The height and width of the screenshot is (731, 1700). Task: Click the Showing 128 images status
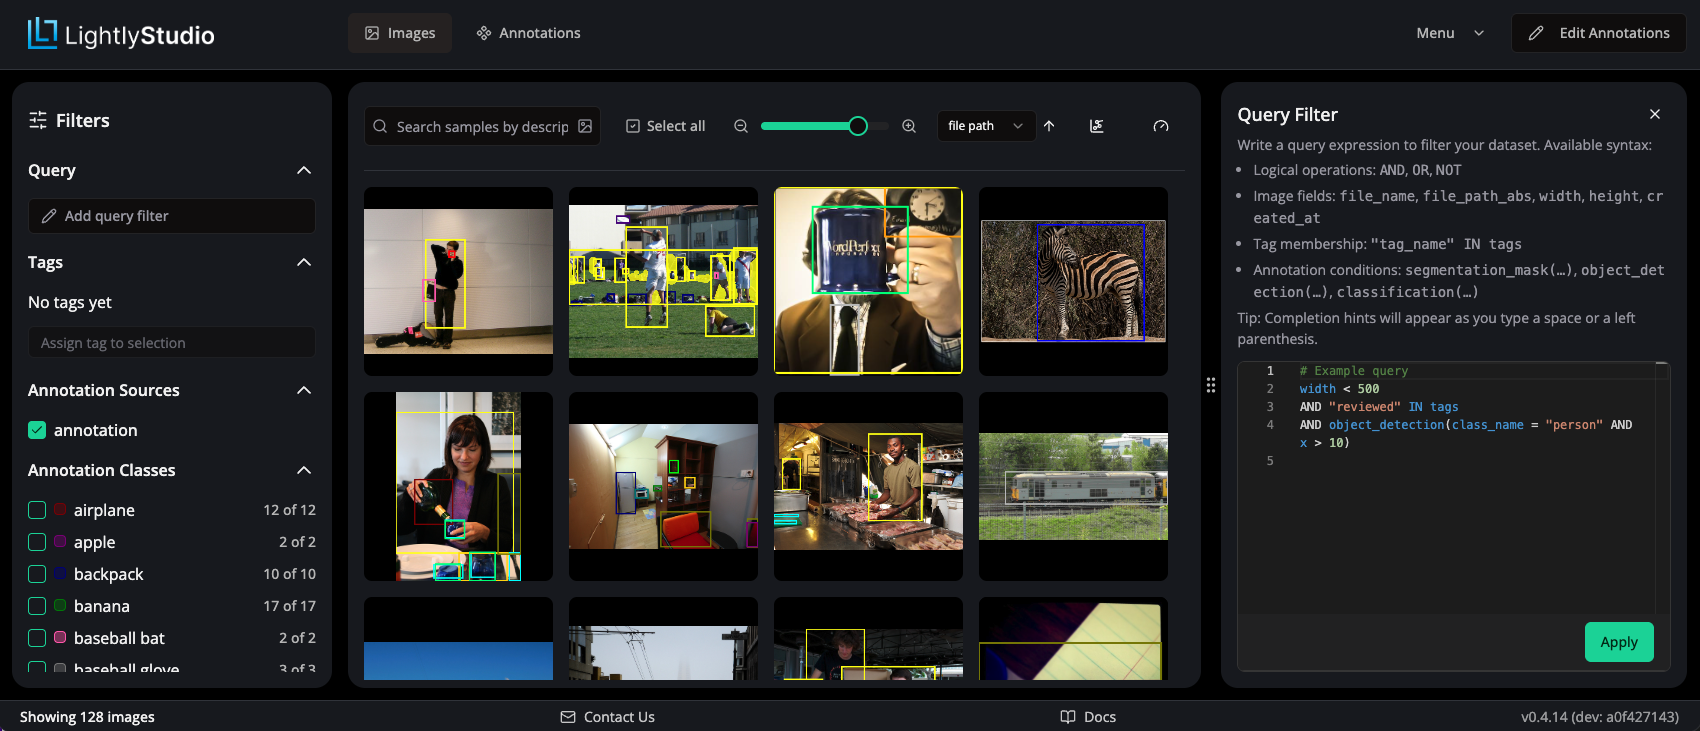[87, 717]
